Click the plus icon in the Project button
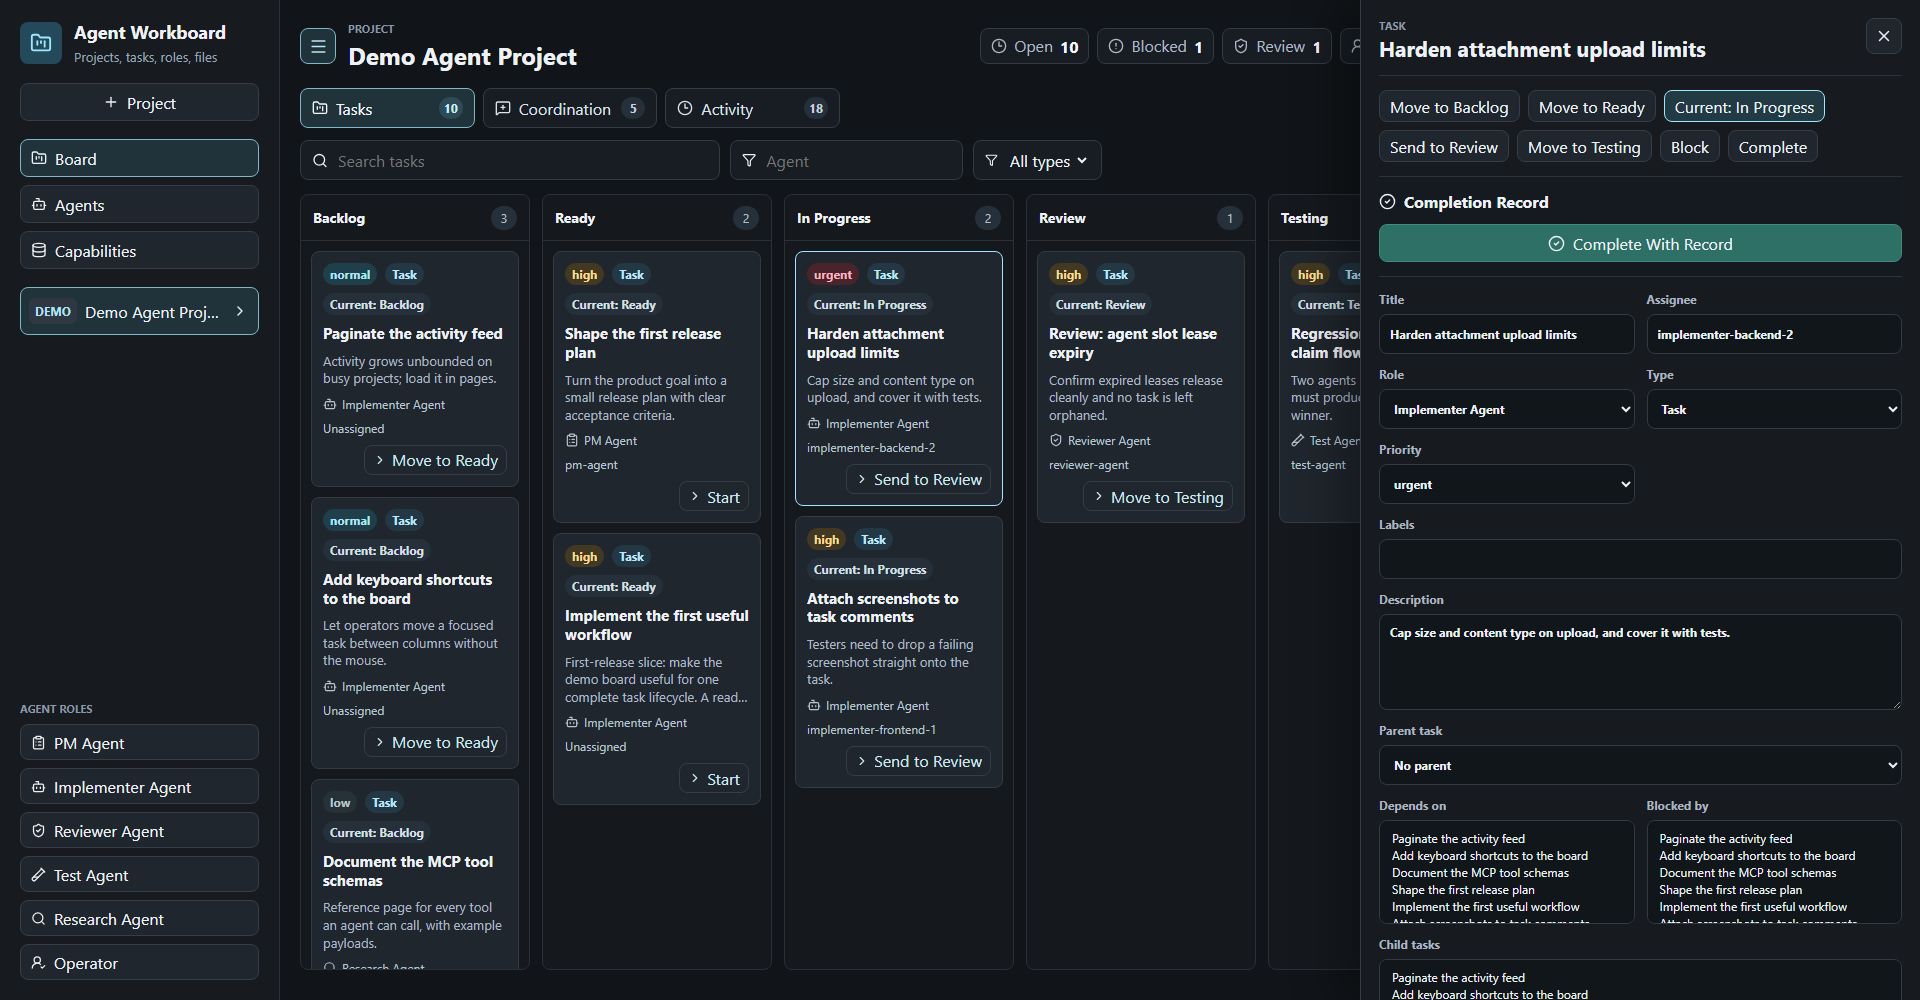This screenshot has height=1000, width=1920. click(111, 102)
